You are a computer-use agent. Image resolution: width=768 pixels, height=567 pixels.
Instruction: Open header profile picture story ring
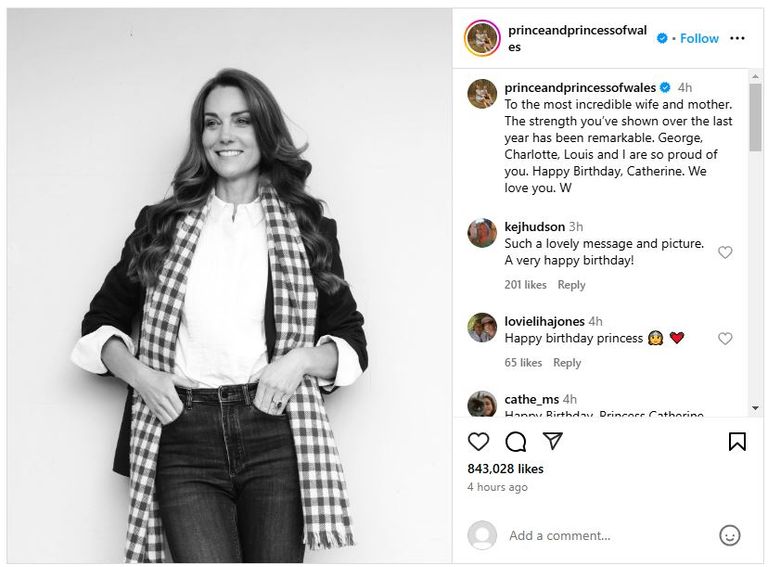(482, 38)
